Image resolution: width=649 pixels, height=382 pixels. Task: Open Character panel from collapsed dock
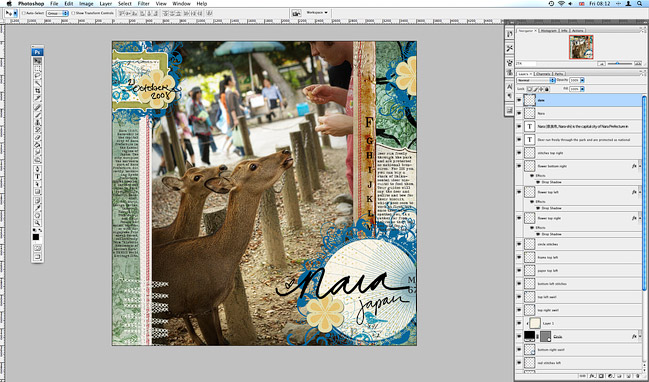coord(510,86)
